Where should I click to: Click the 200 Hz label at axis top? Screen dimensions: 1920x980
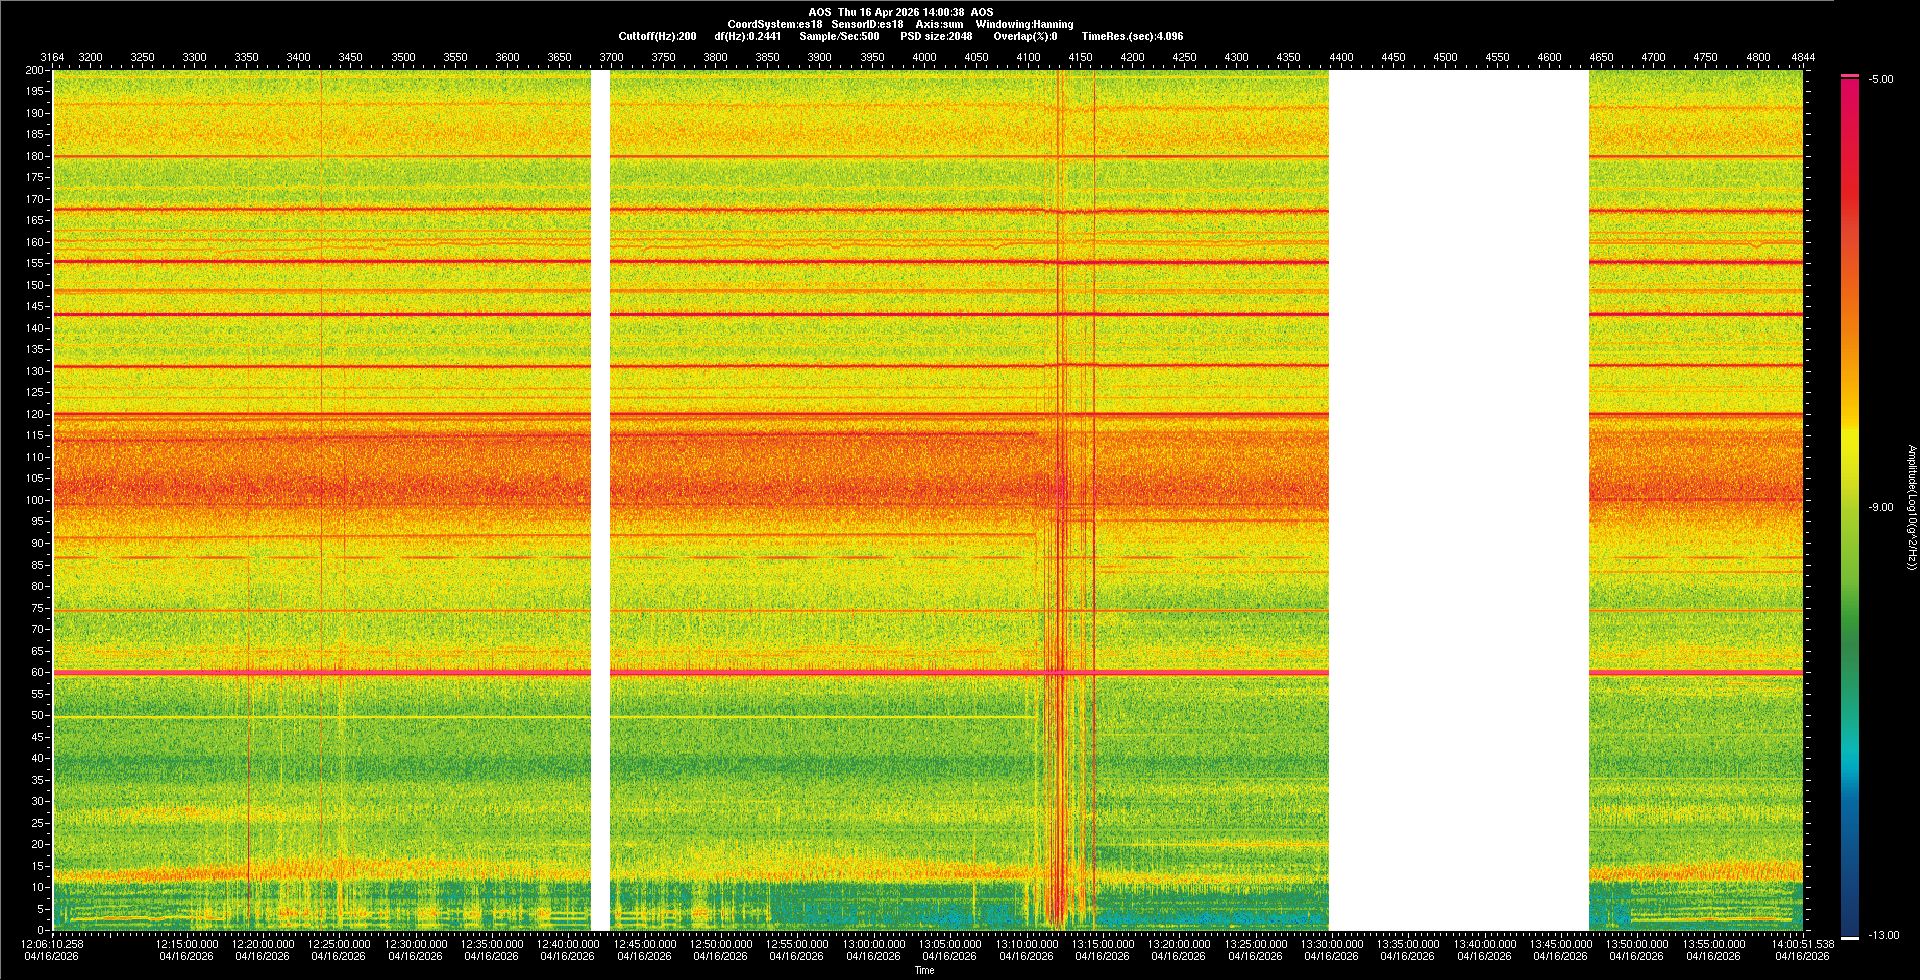[35, 71]
